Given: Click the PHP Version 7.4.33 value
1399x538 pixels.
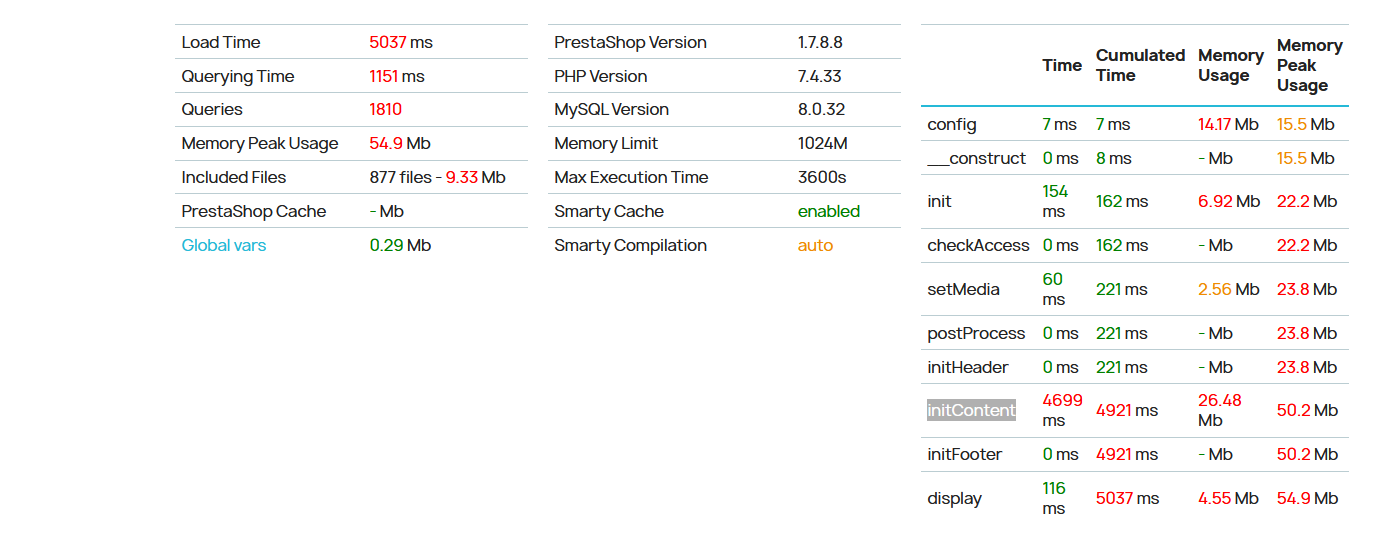Looking at the screenshot, I should (820, 76).
